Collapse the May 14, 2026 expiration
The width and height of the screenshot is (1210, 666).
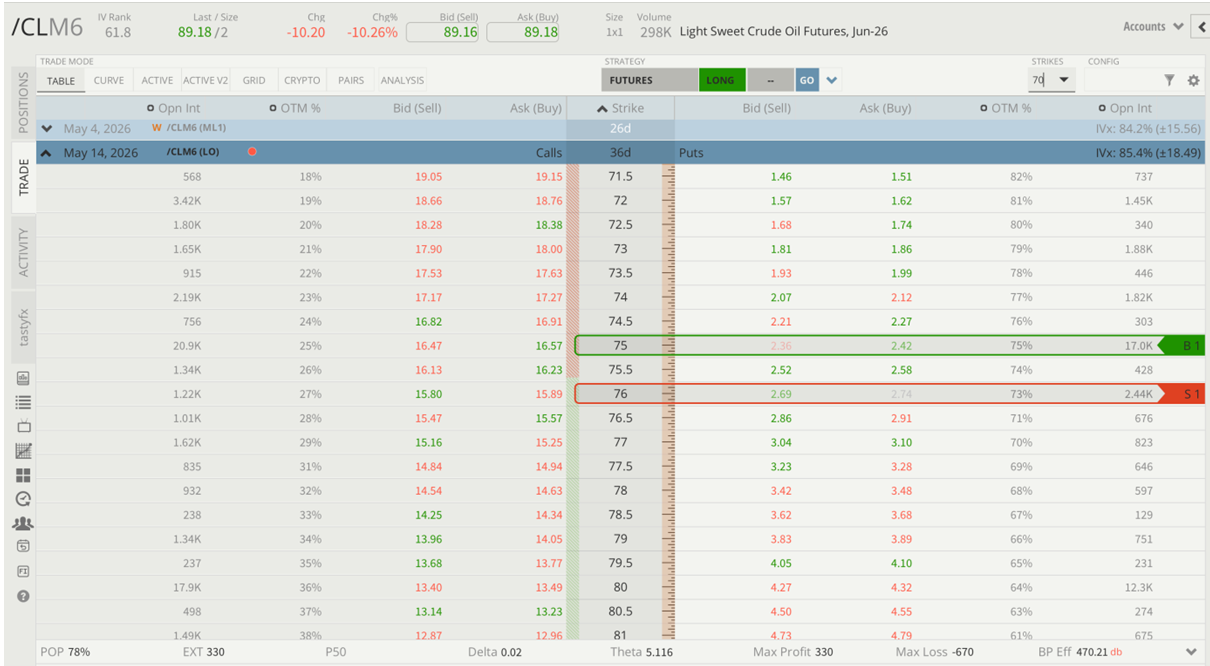(x=46, y=152)
